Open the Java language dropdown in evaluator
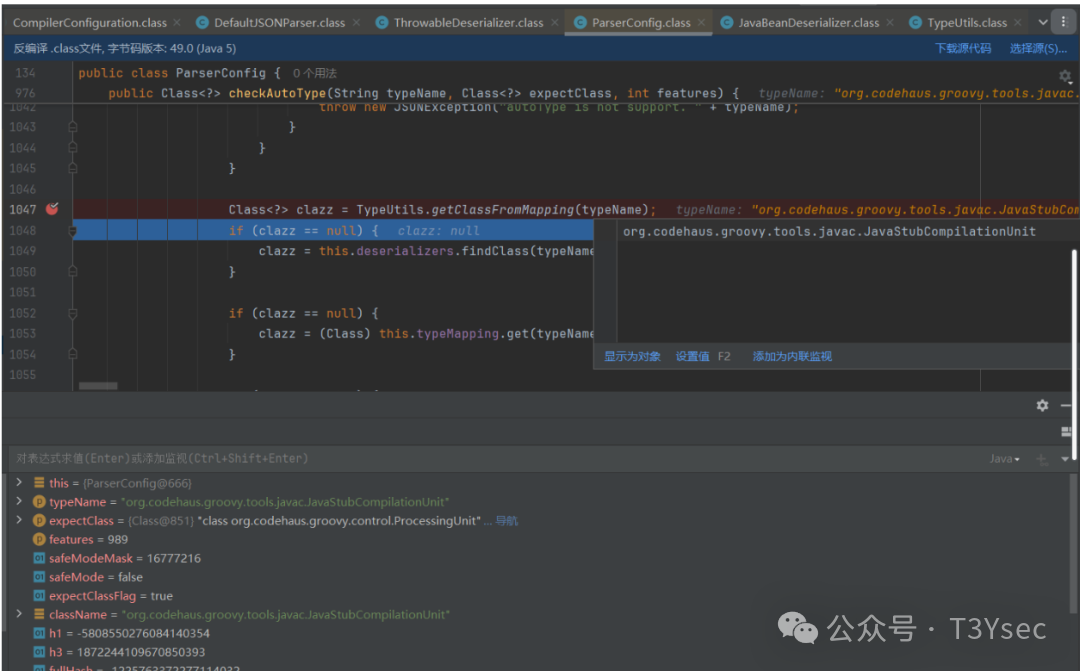1080x671 pixels. pyautogui.click(x=1004, y=459)
